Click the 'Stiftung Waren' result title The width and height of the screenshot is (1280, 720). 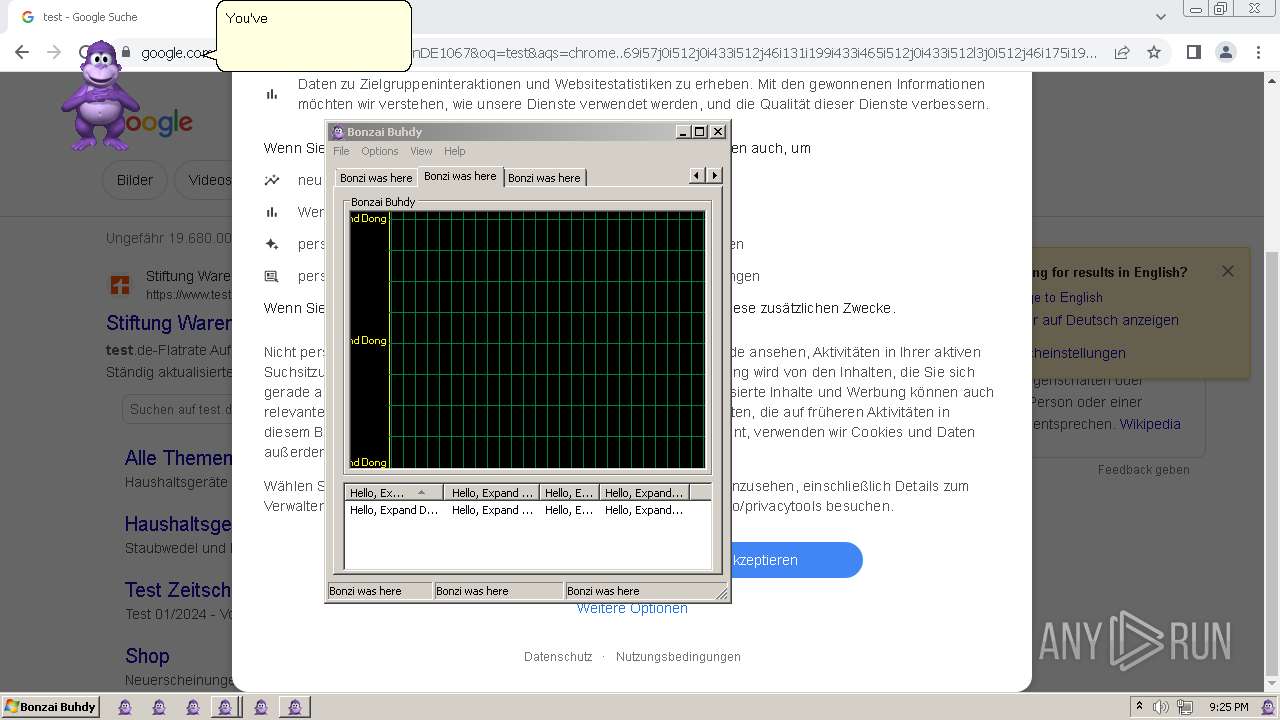coord(169,323)
